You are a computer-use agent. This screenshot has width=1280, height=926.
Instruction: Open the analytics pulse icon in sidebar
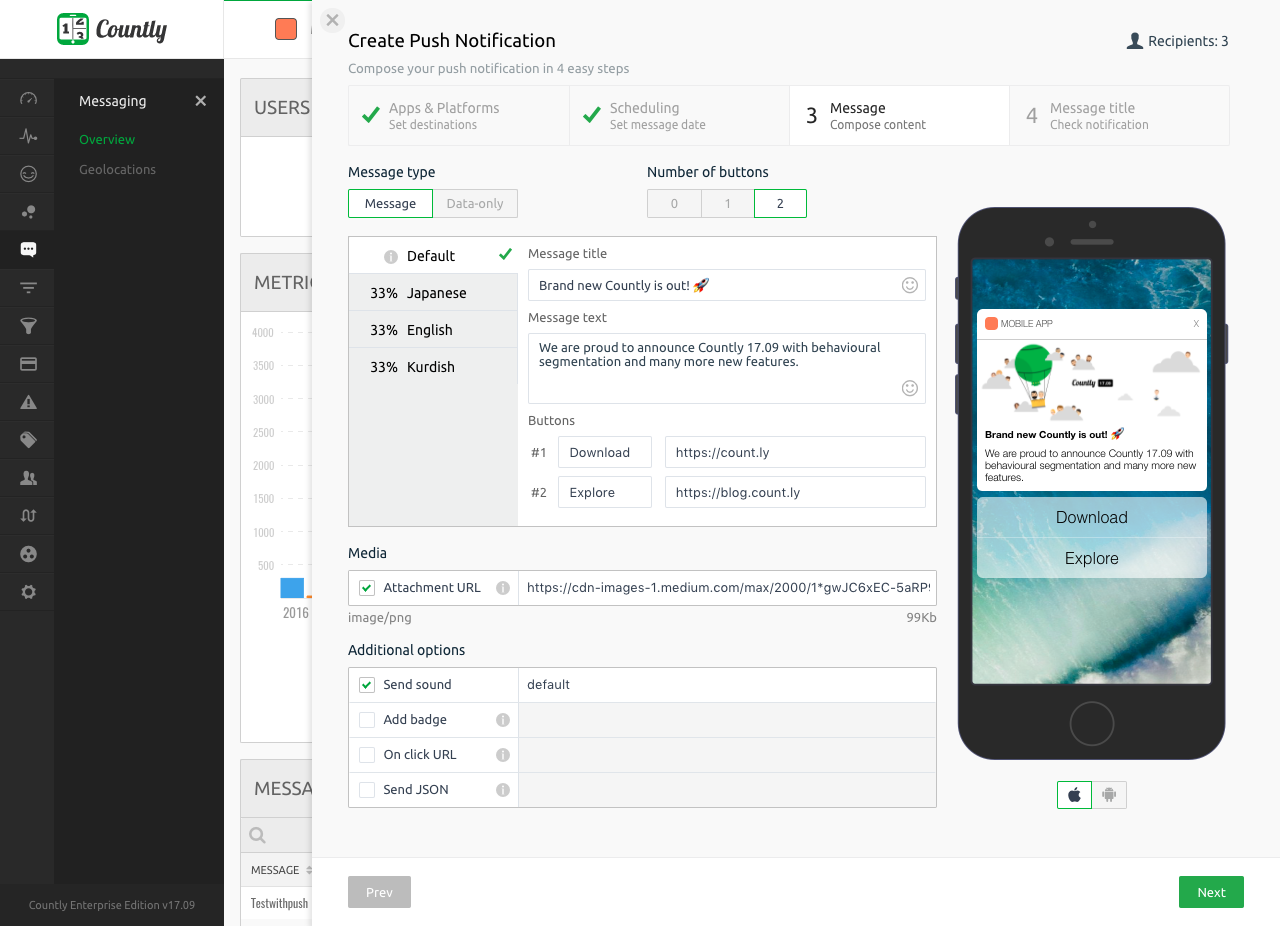28,136
